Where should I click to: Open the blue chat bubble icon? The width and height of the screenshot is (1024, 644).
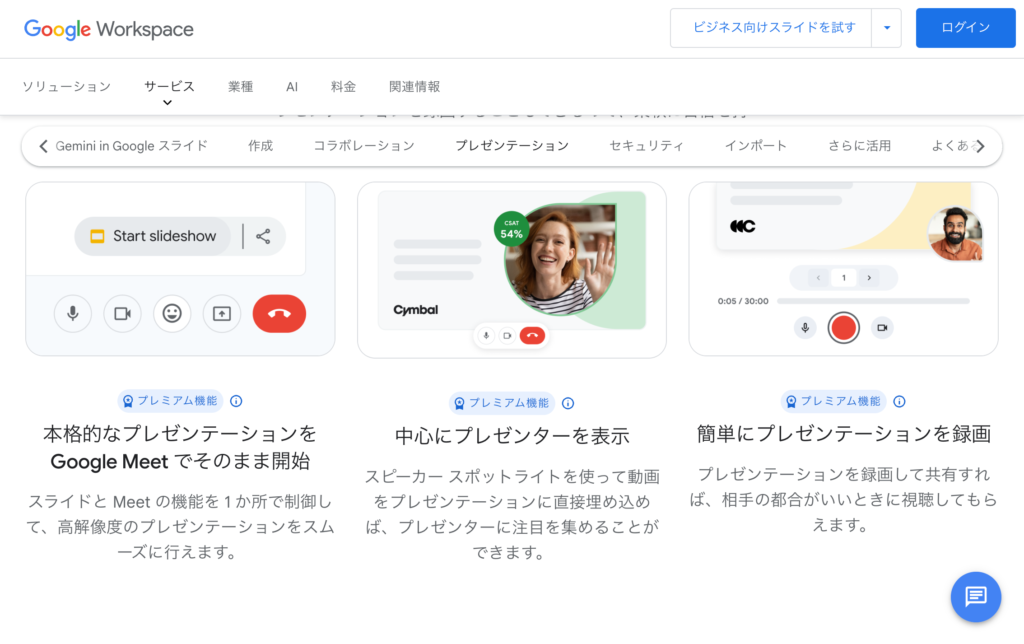pyautogui.click(x=976, y=596)
